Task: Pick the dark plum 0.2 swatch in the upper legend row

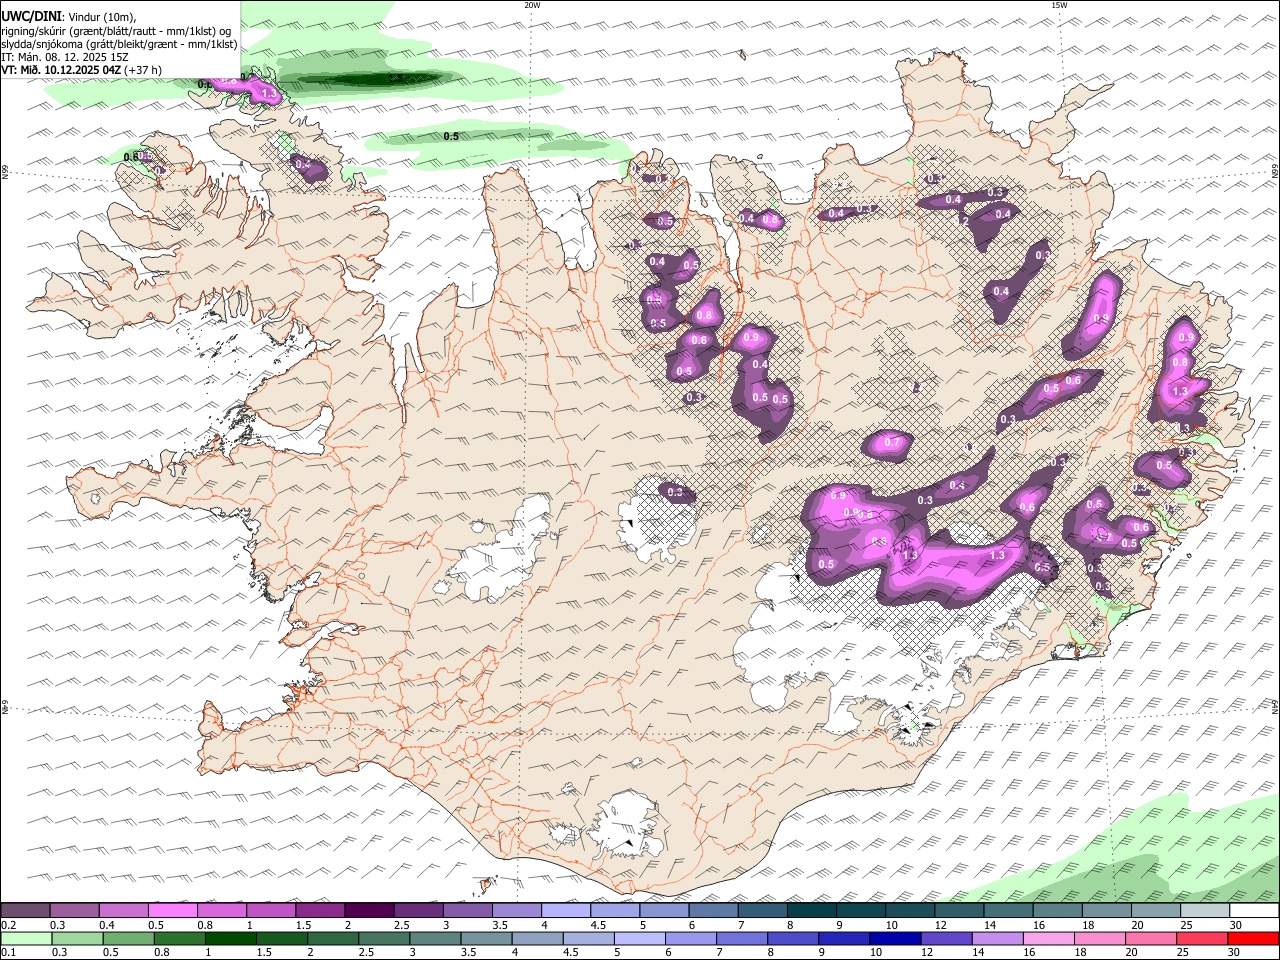Action: coord(25,911)
